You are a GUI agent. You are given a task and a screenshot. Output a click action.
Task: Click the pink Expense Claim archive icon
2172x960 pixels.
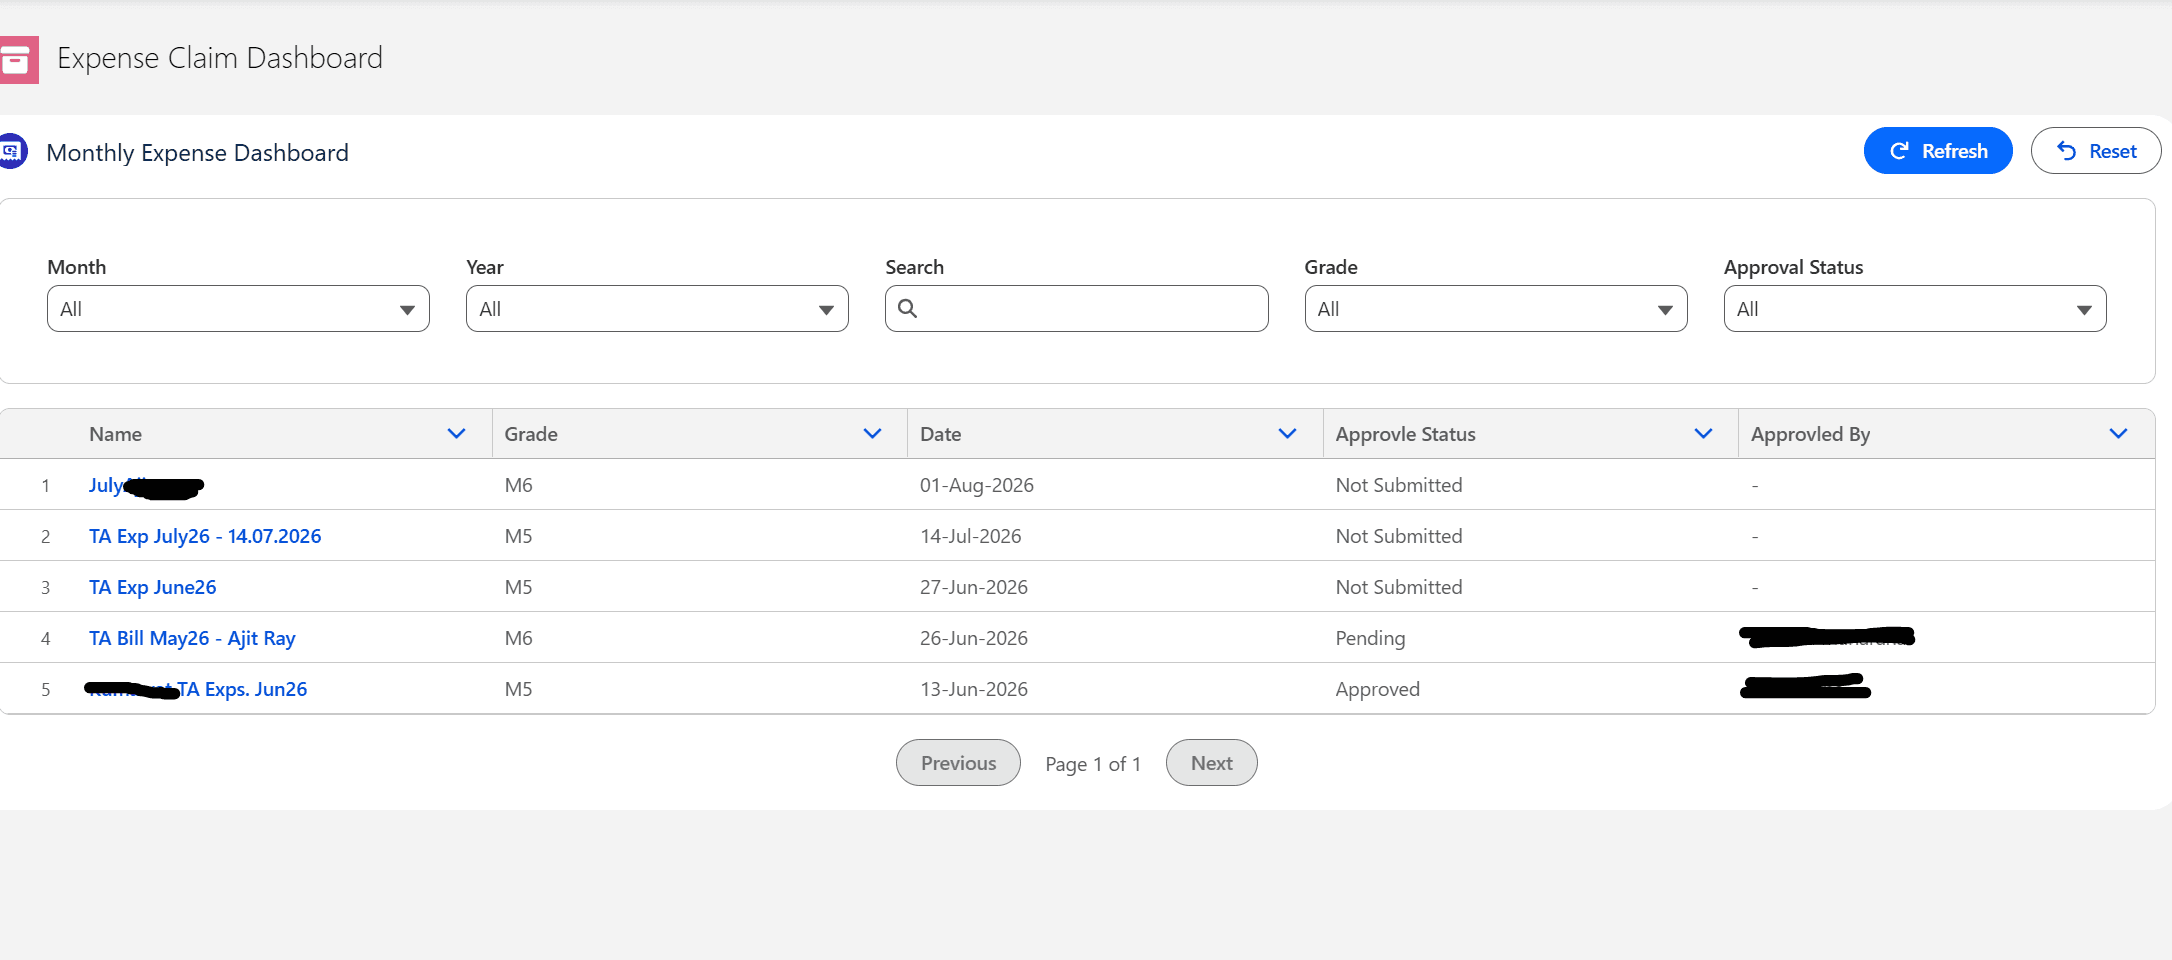[x=18, y=60]
